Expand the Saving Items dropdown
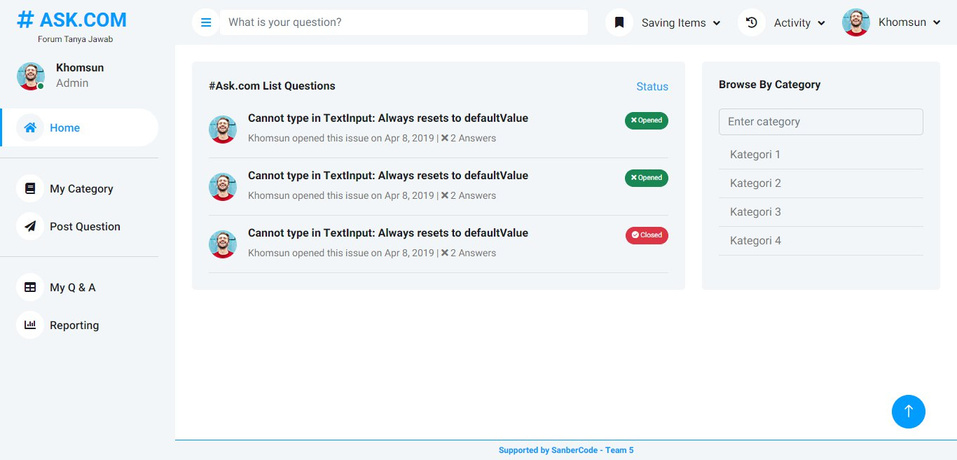Image resolution: width=957 pixels, height=460 pixels. coord(680,23)
